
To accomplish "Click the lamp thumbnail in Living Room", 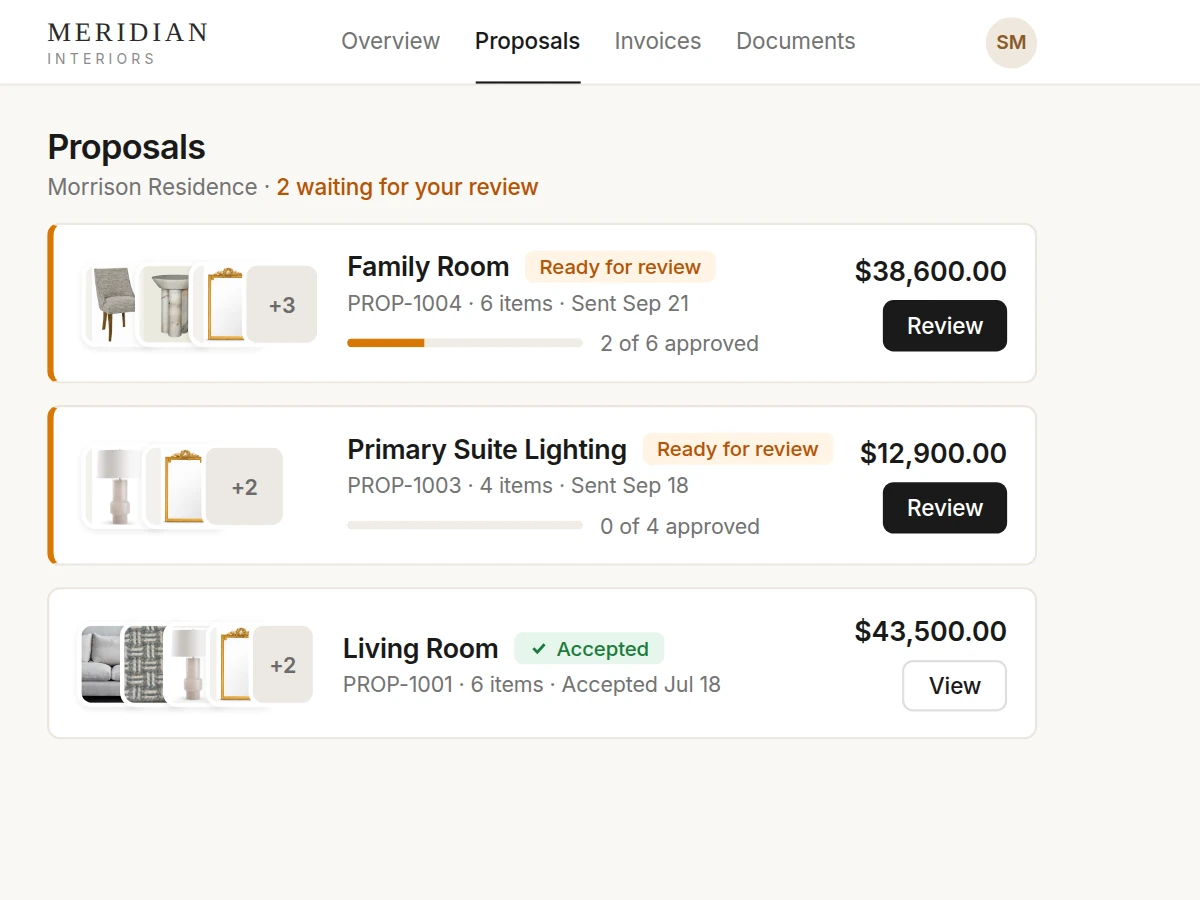I will click(186, 665).
